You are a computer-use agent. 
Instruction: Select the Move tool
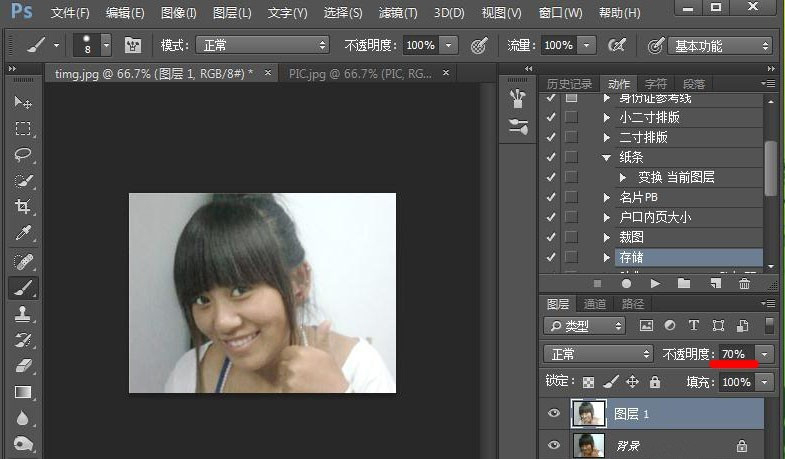click(23, 103)
